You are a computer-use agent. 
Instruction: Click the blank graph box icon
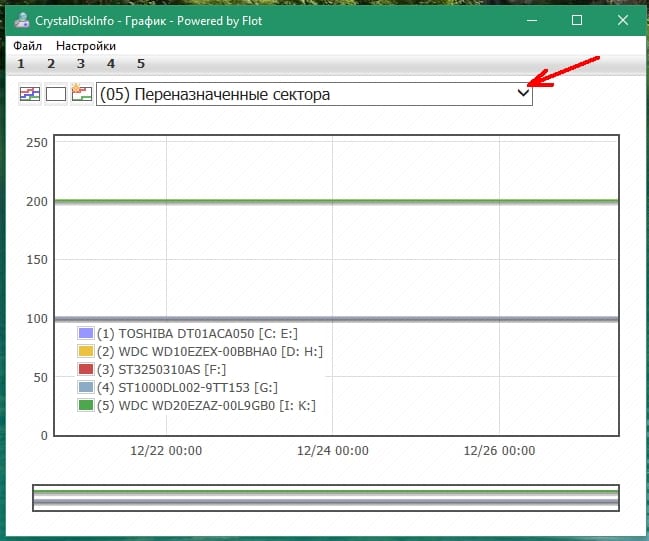[56, 94]
